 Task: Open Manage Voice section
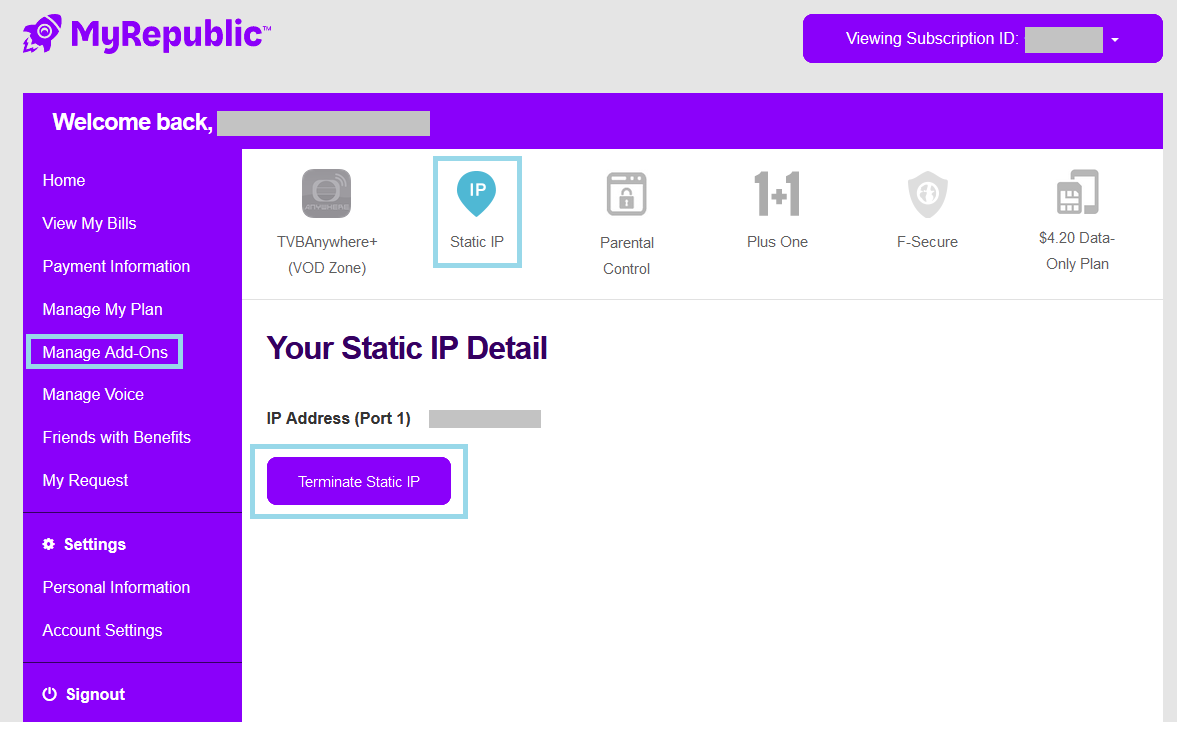[93, 395]
